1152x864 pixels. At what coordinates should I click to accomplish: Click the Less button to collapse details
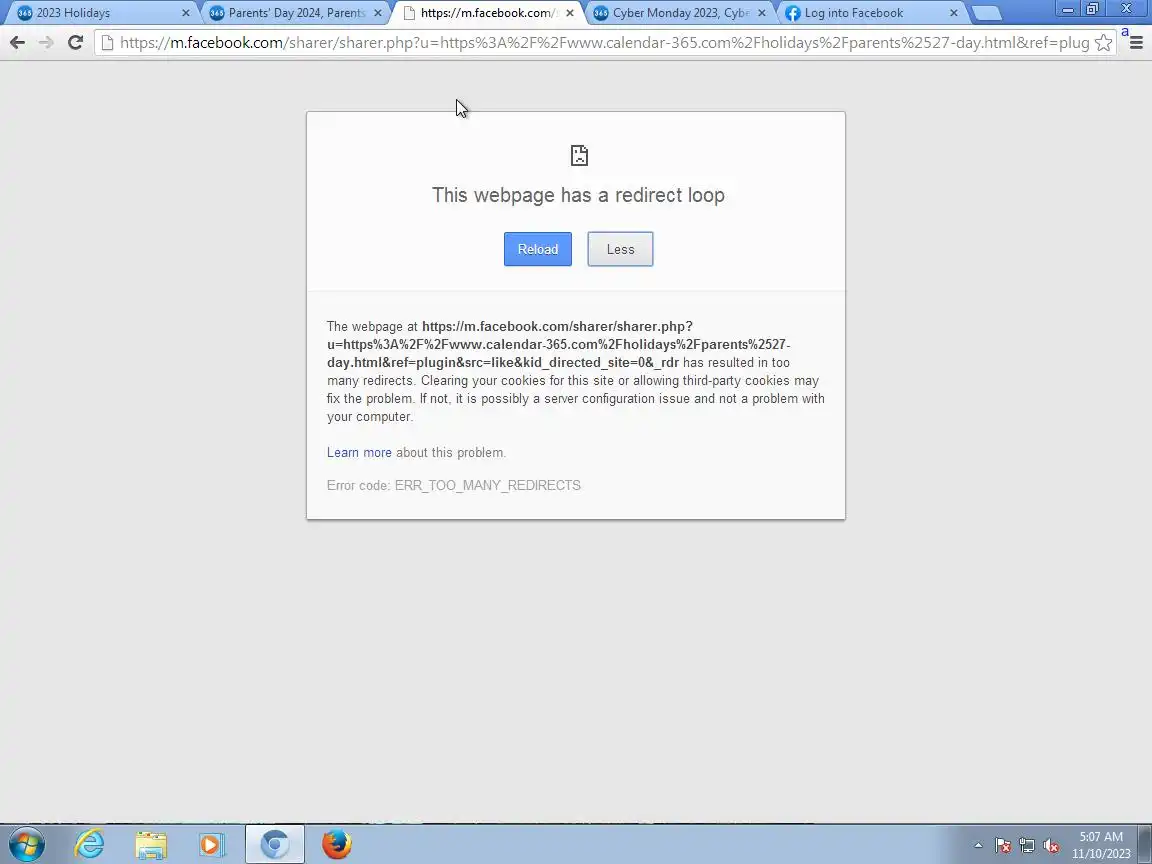620,249
